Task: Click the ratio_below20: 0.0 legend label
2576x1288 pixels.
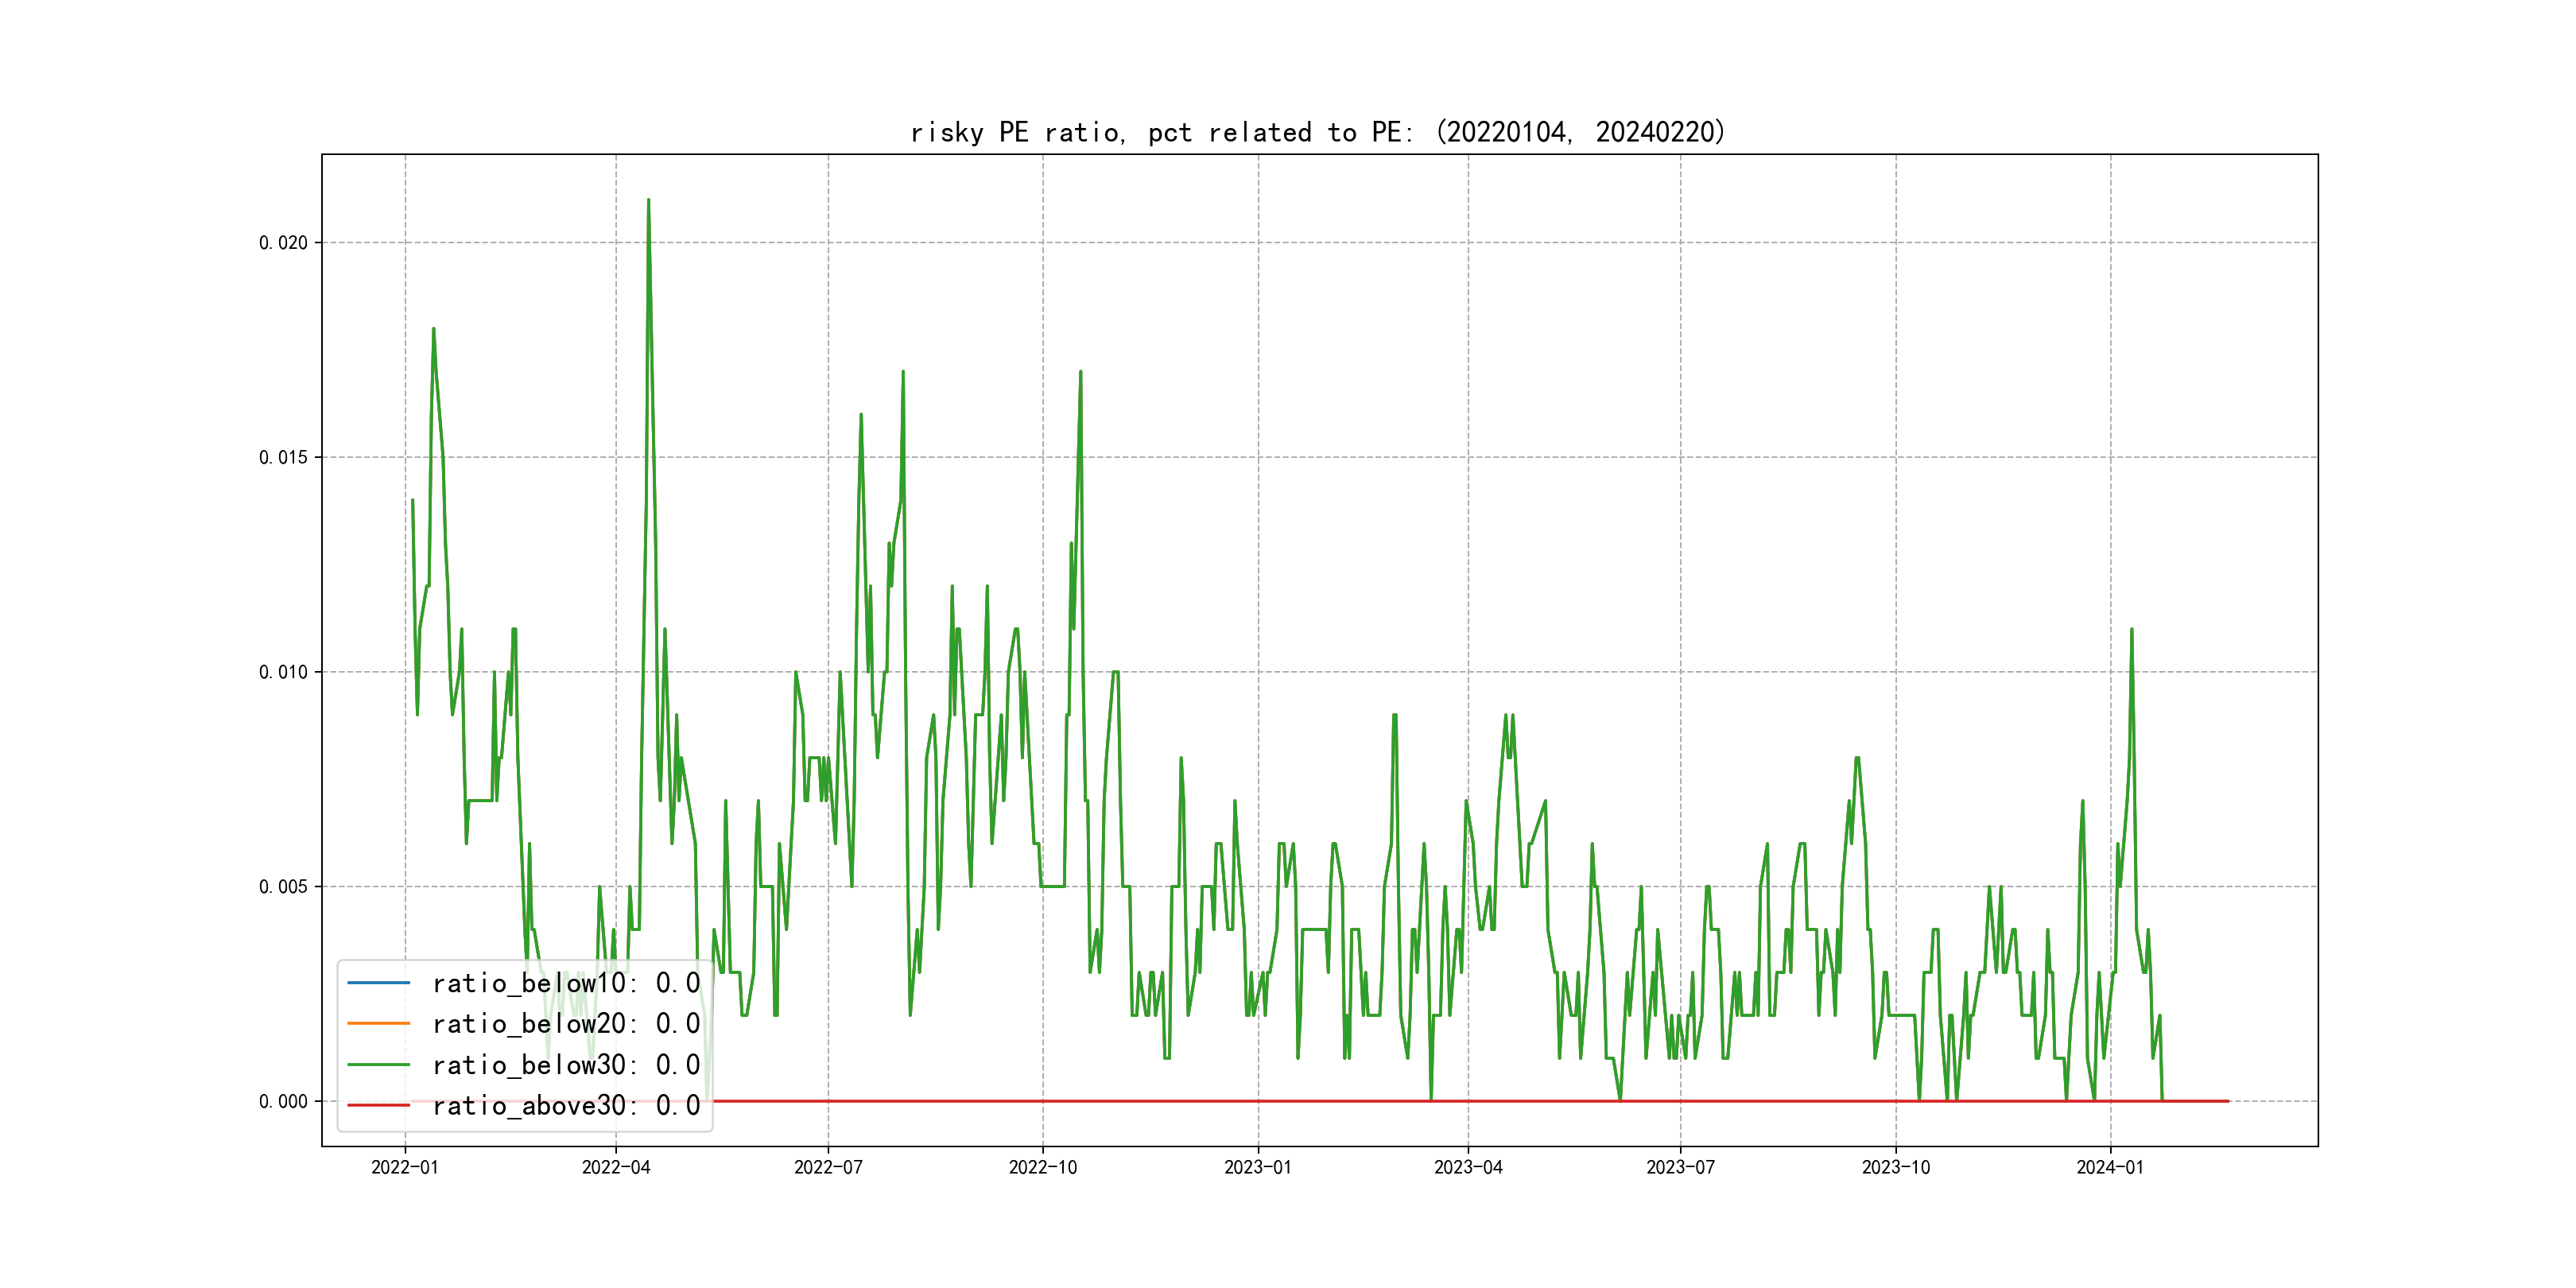Action: 566,1024
